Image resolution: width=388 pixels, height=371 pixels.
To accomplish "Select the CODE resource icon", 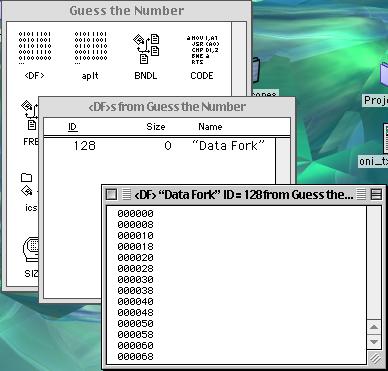I will (203, 49).
